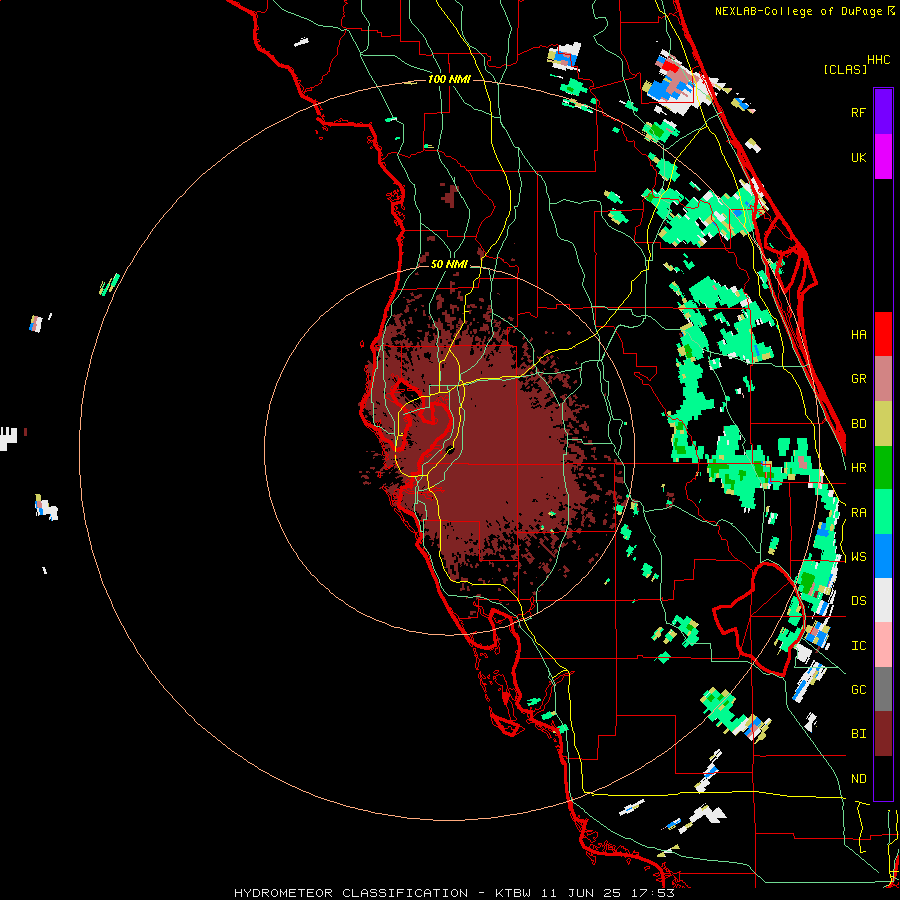Click the [CLAS] legend heading
Image resolution: width=900 pixels, height=900 pixels.
coord(845,69)
